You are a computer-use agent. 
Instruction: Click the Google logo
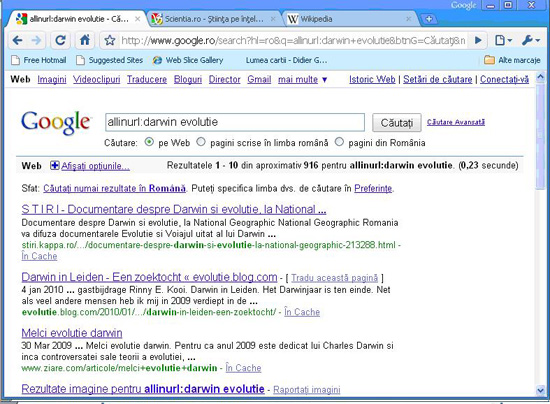(x=56, y=122)
